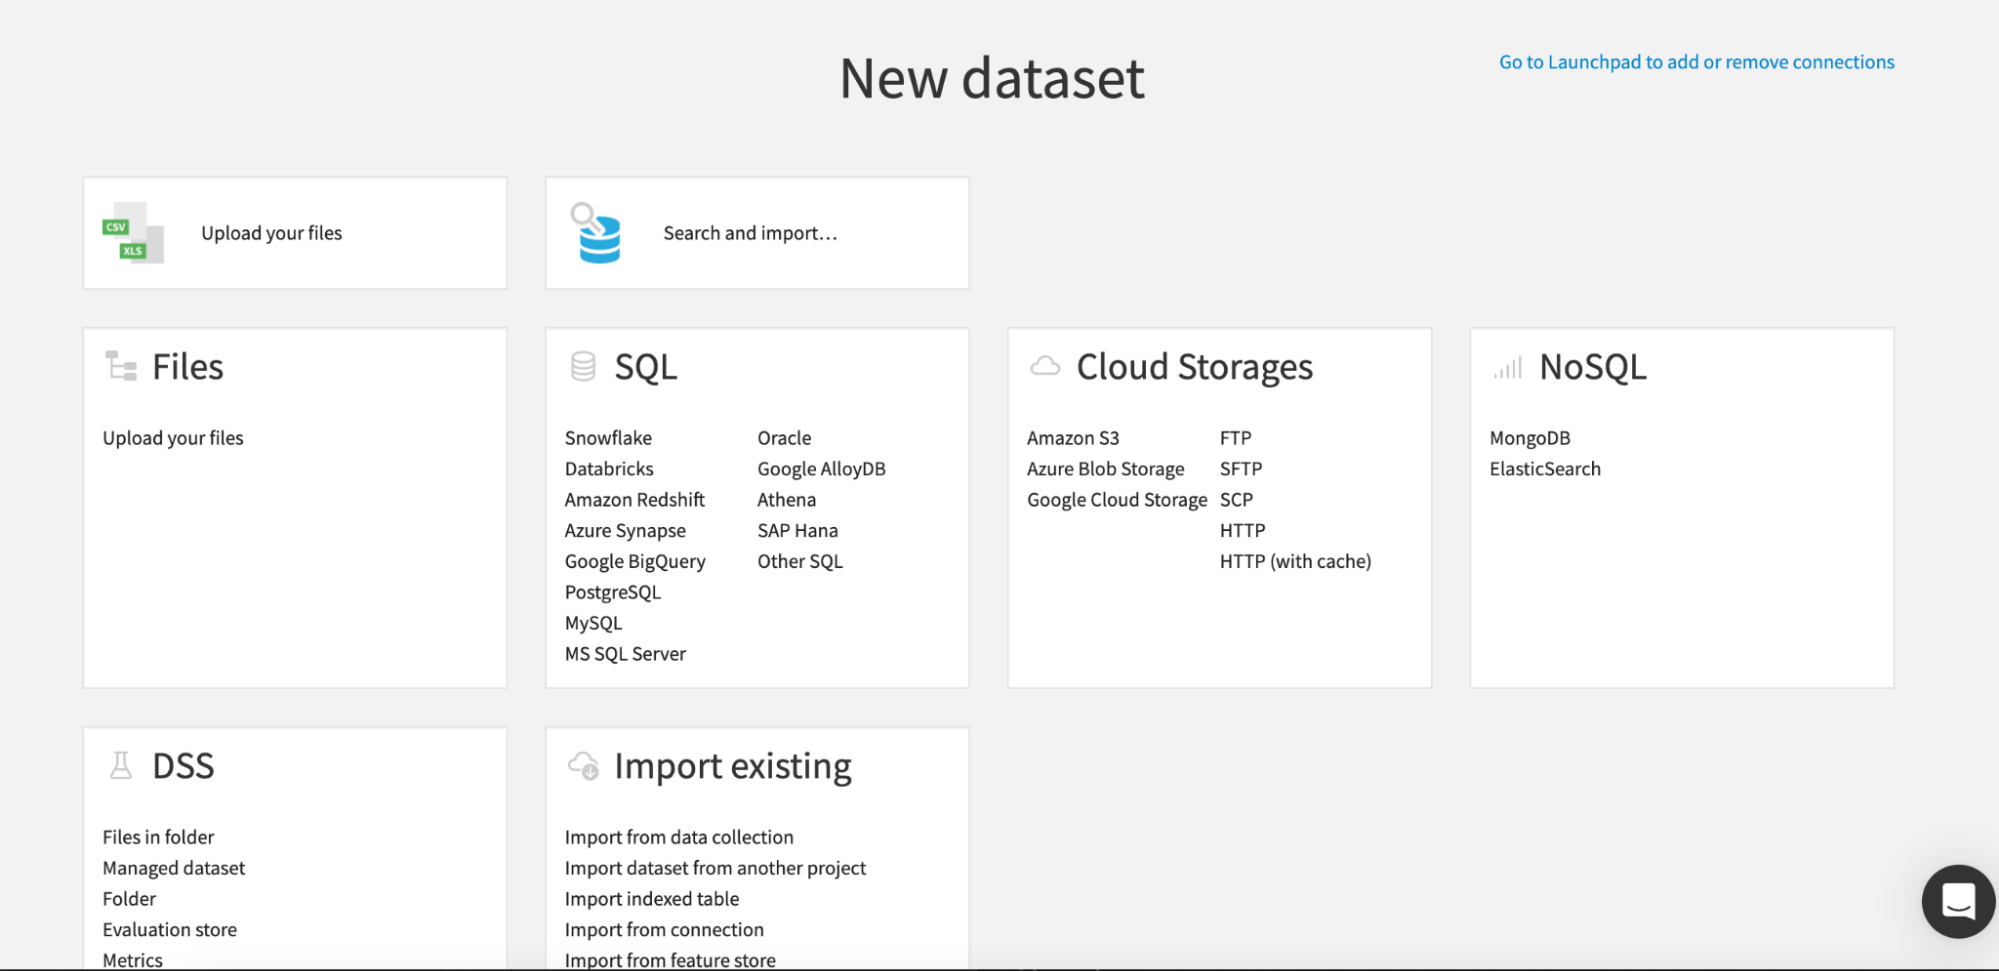Viewport: 1999px width, 972px height.
Task: Select Amazon S3 under Cloud Storages
Action: [x=1072, y=437]
